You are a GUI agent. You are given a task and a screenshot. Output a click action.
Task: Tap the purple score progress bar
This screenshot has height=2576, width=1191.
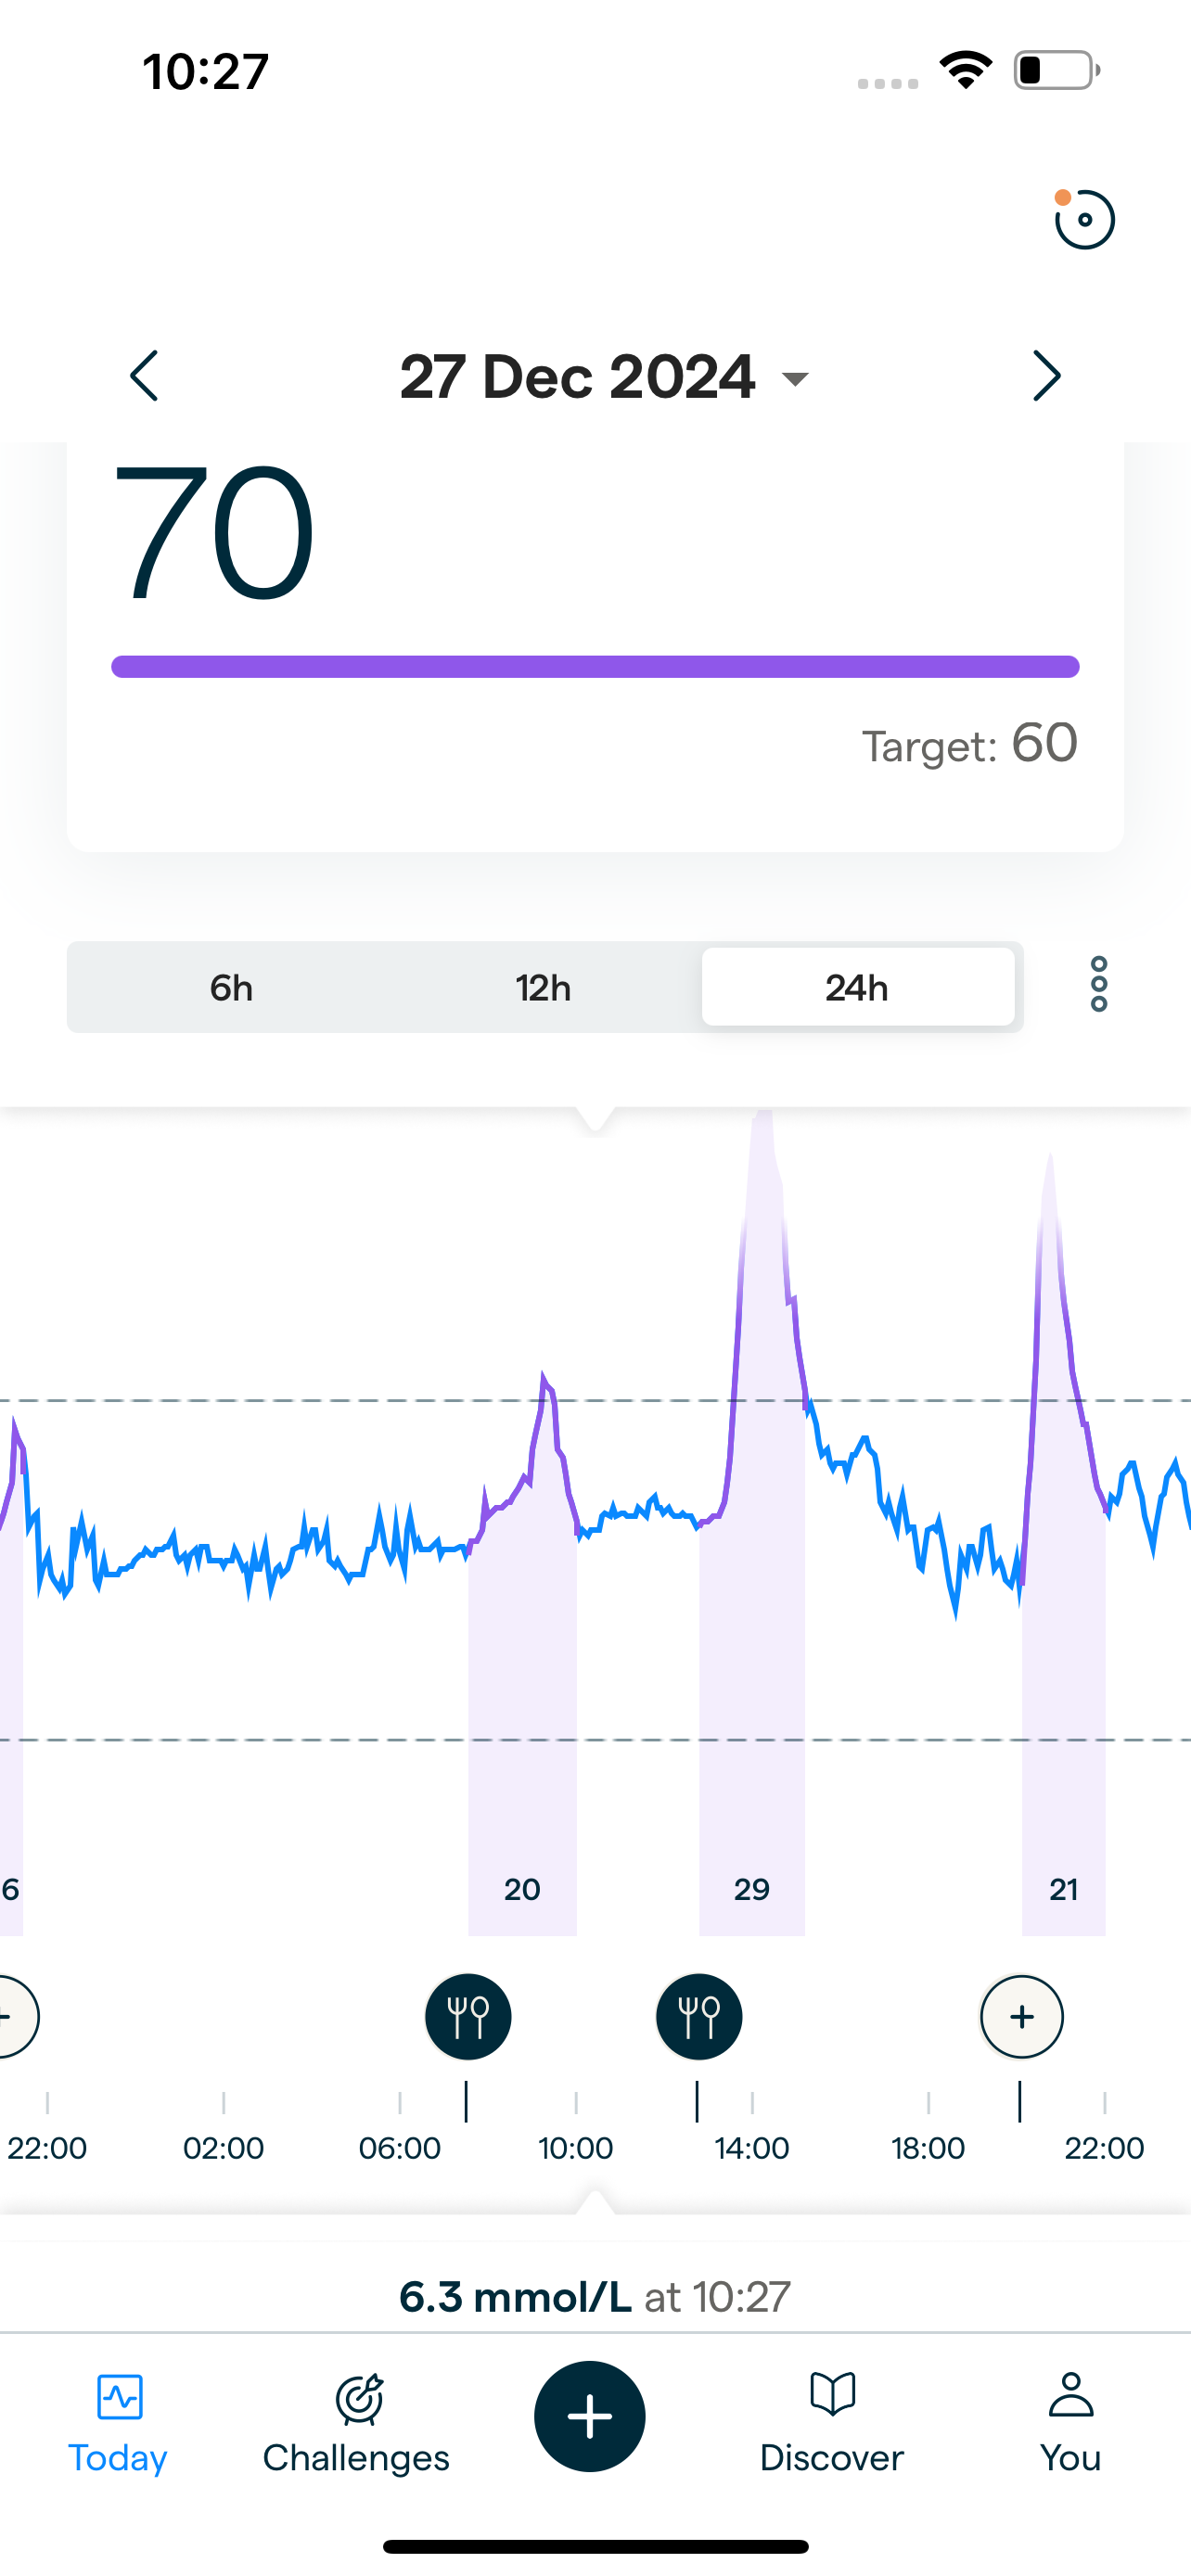[x=595, y=667]
